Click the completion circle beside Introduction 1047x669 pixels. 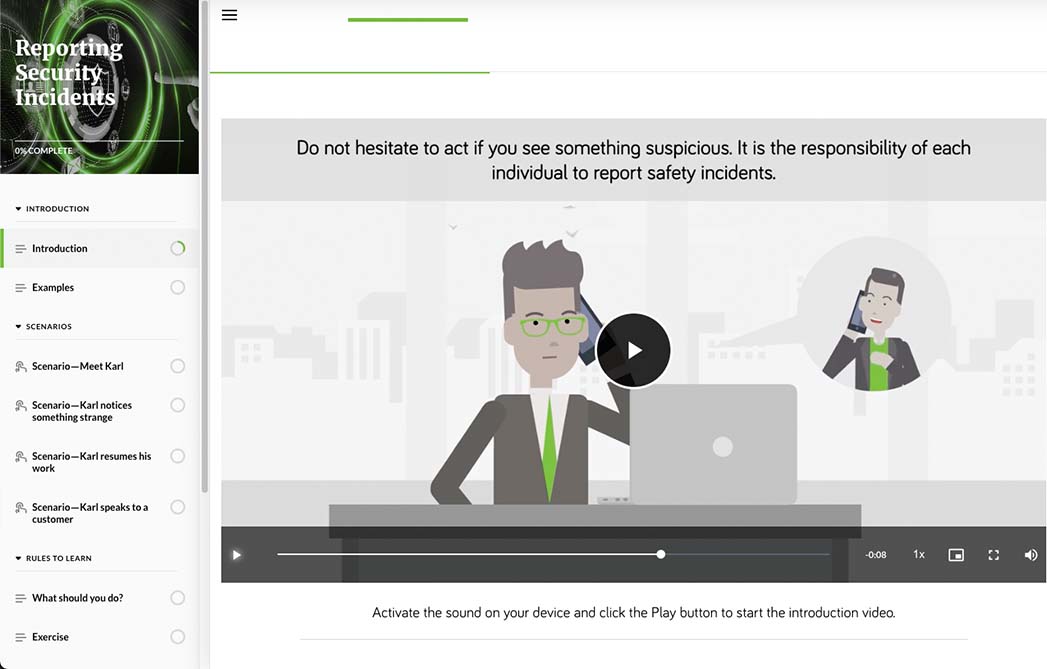coord(177,247)
